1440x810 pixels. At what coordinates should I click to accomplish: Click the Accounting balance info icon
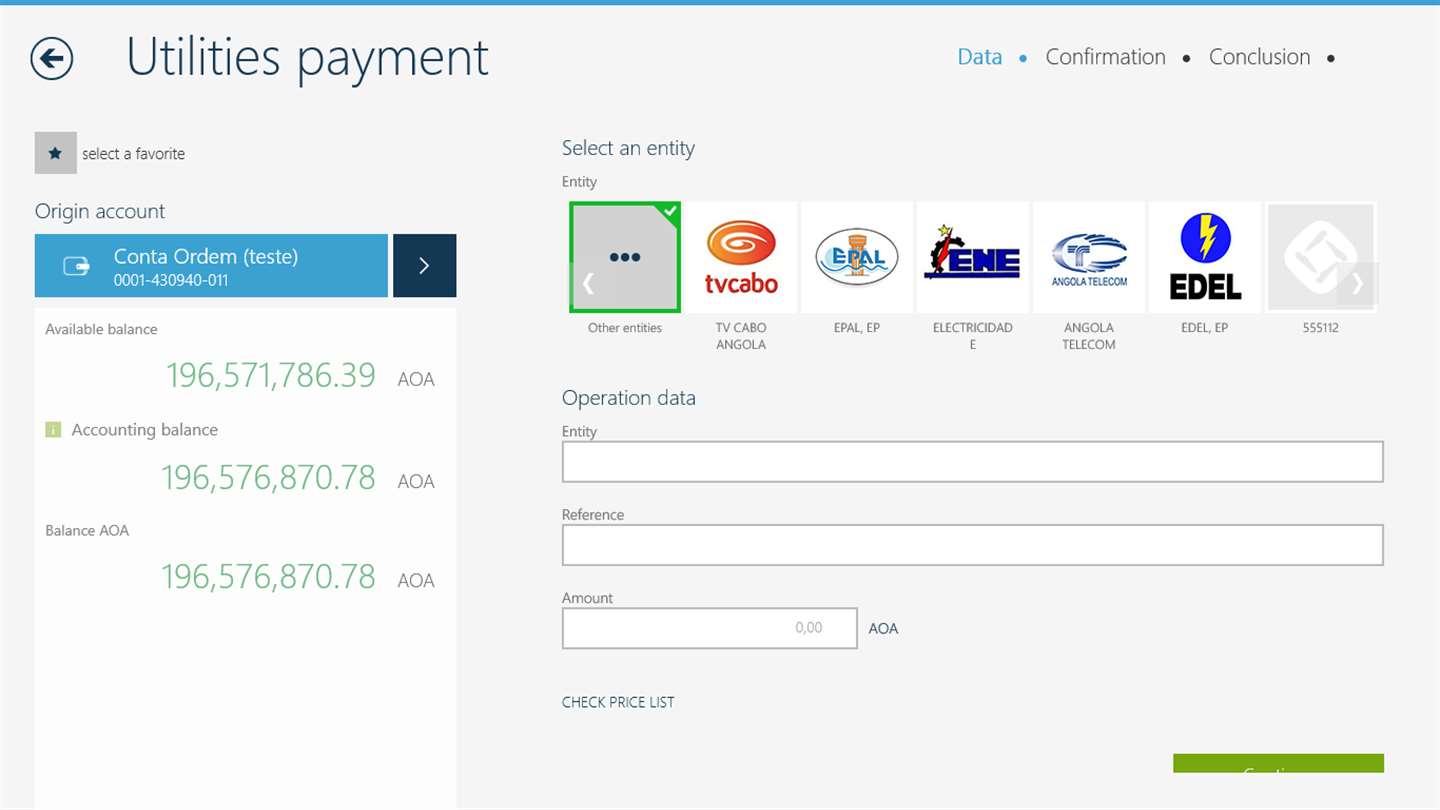pos(53,430)
